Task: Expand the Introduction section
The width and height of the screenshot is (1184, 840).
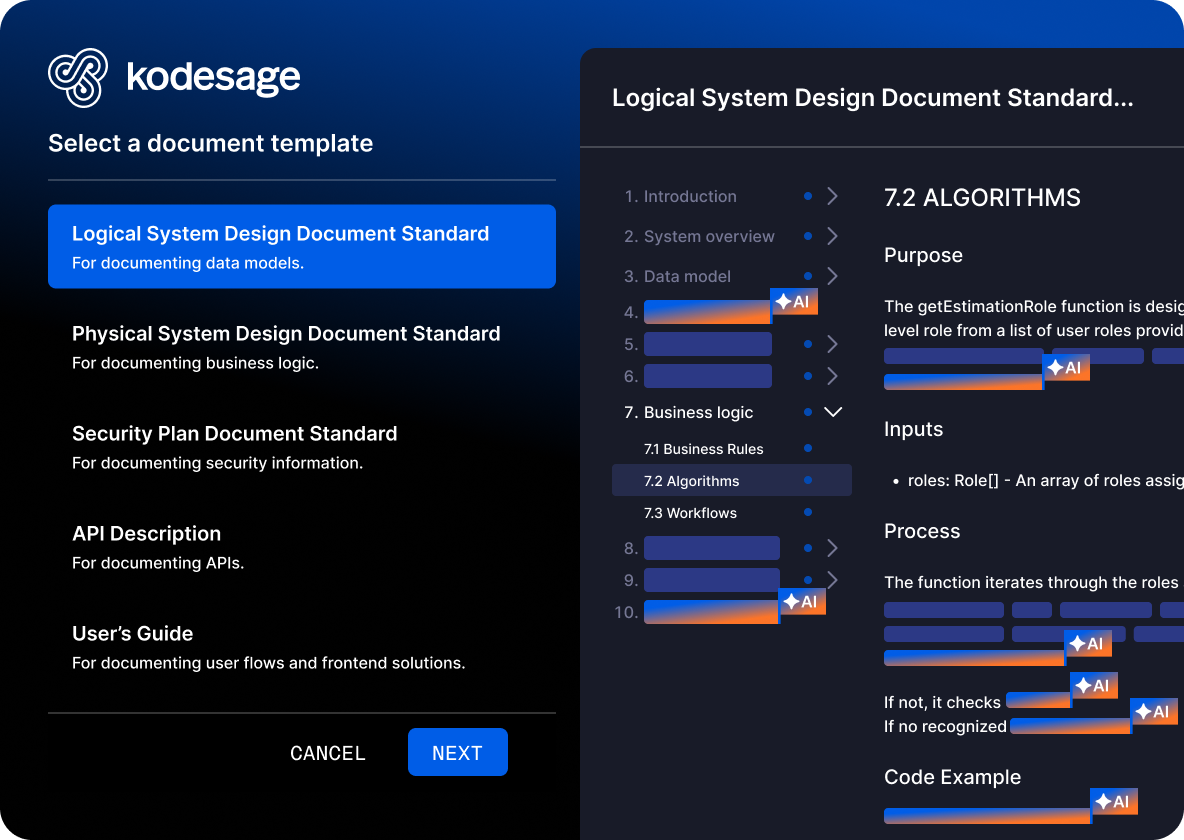Action: tap(832, 196)
